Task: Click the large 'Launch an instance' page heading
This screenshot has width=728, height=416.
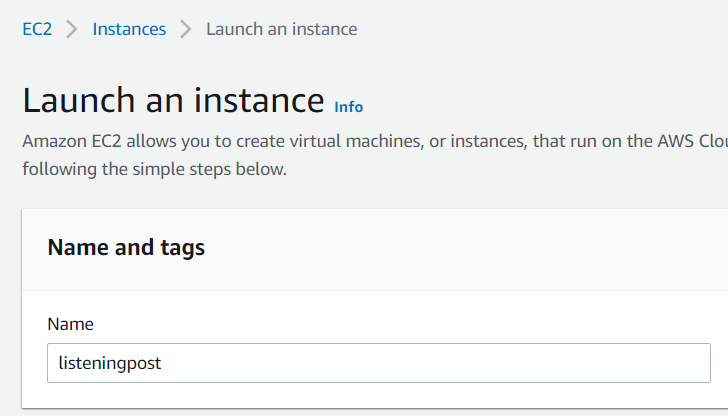Action: coord(173,101)
